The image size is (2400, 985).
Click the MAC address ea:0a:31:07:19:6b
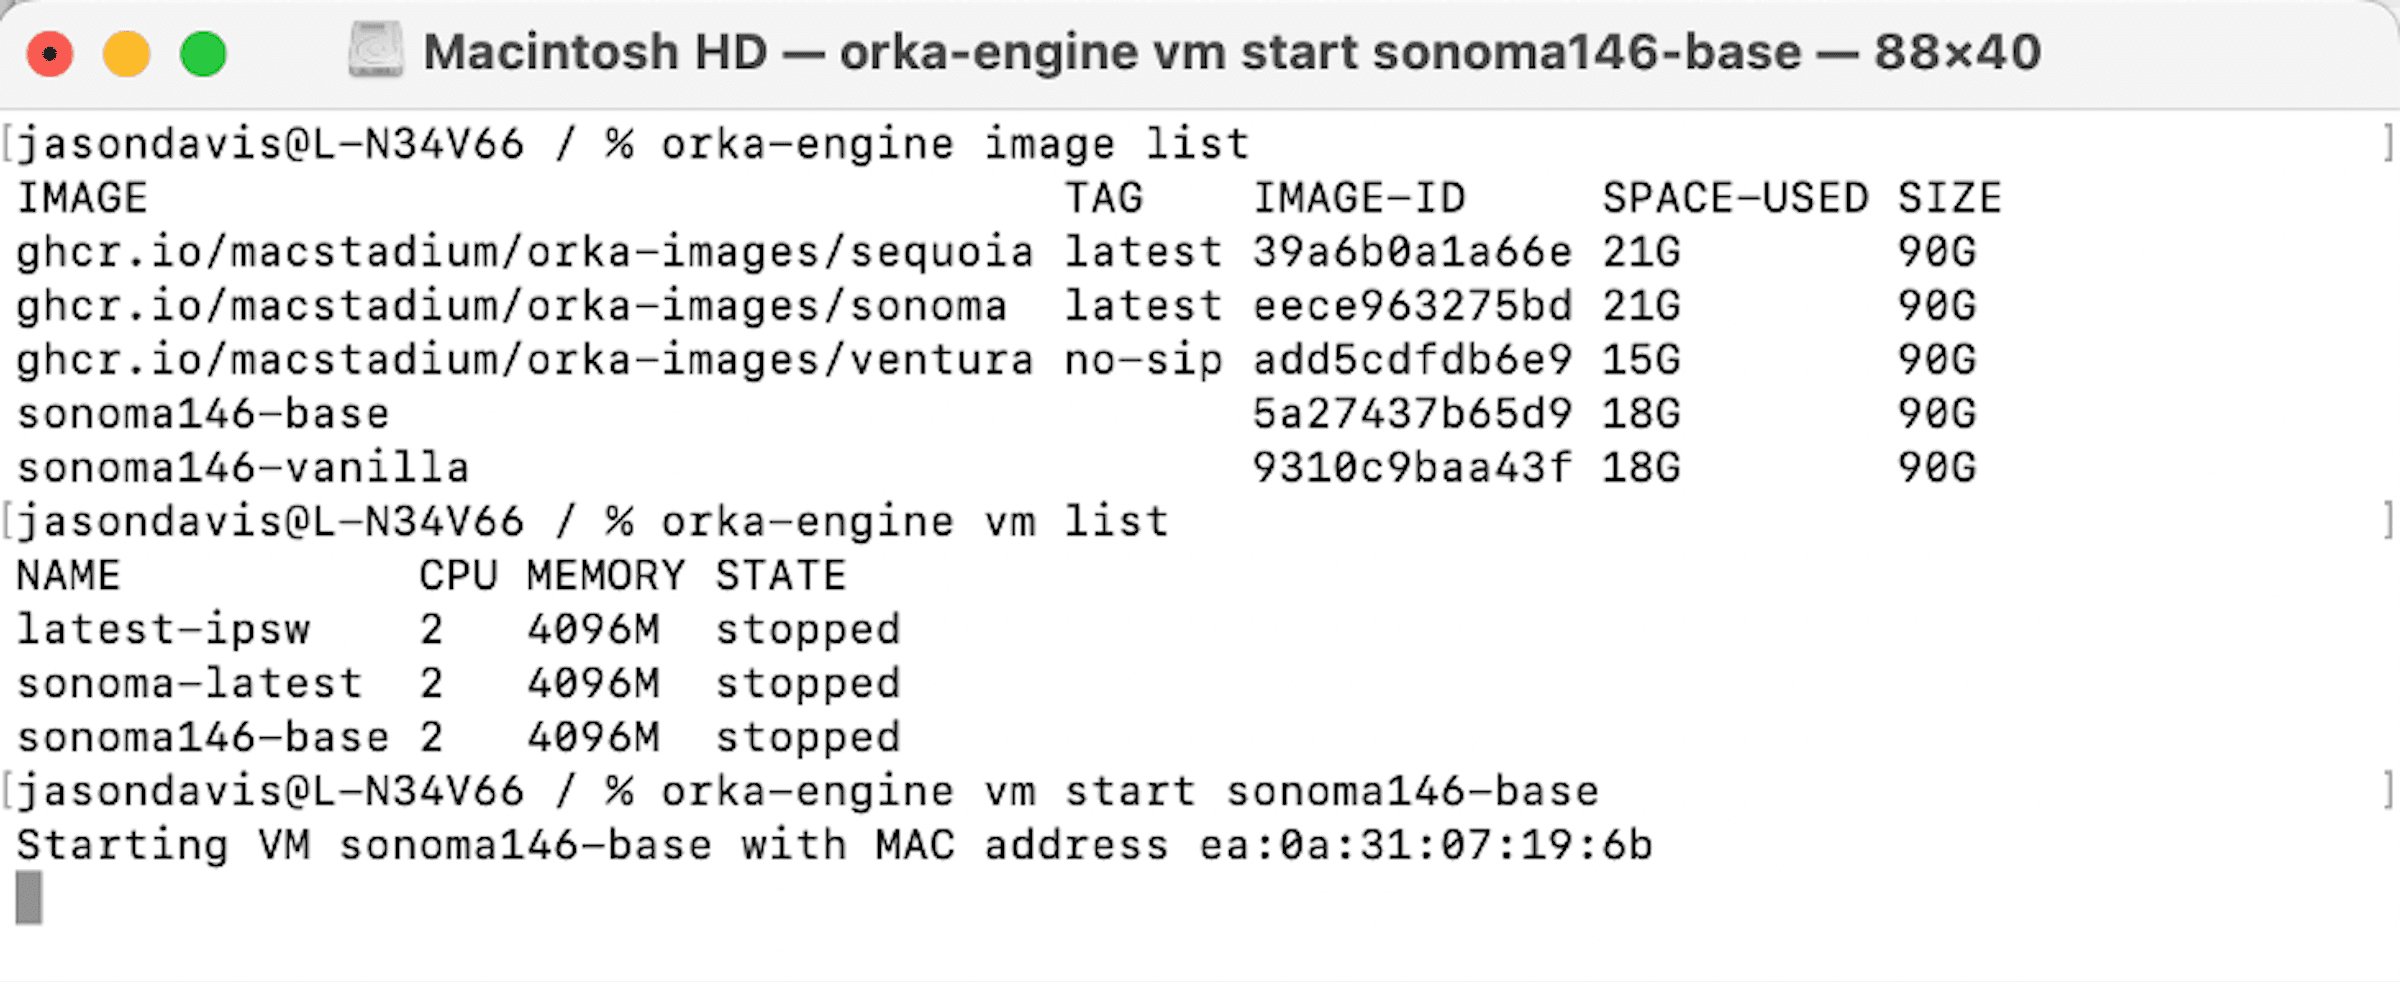pyautogui.click(x=1425, y=846)
